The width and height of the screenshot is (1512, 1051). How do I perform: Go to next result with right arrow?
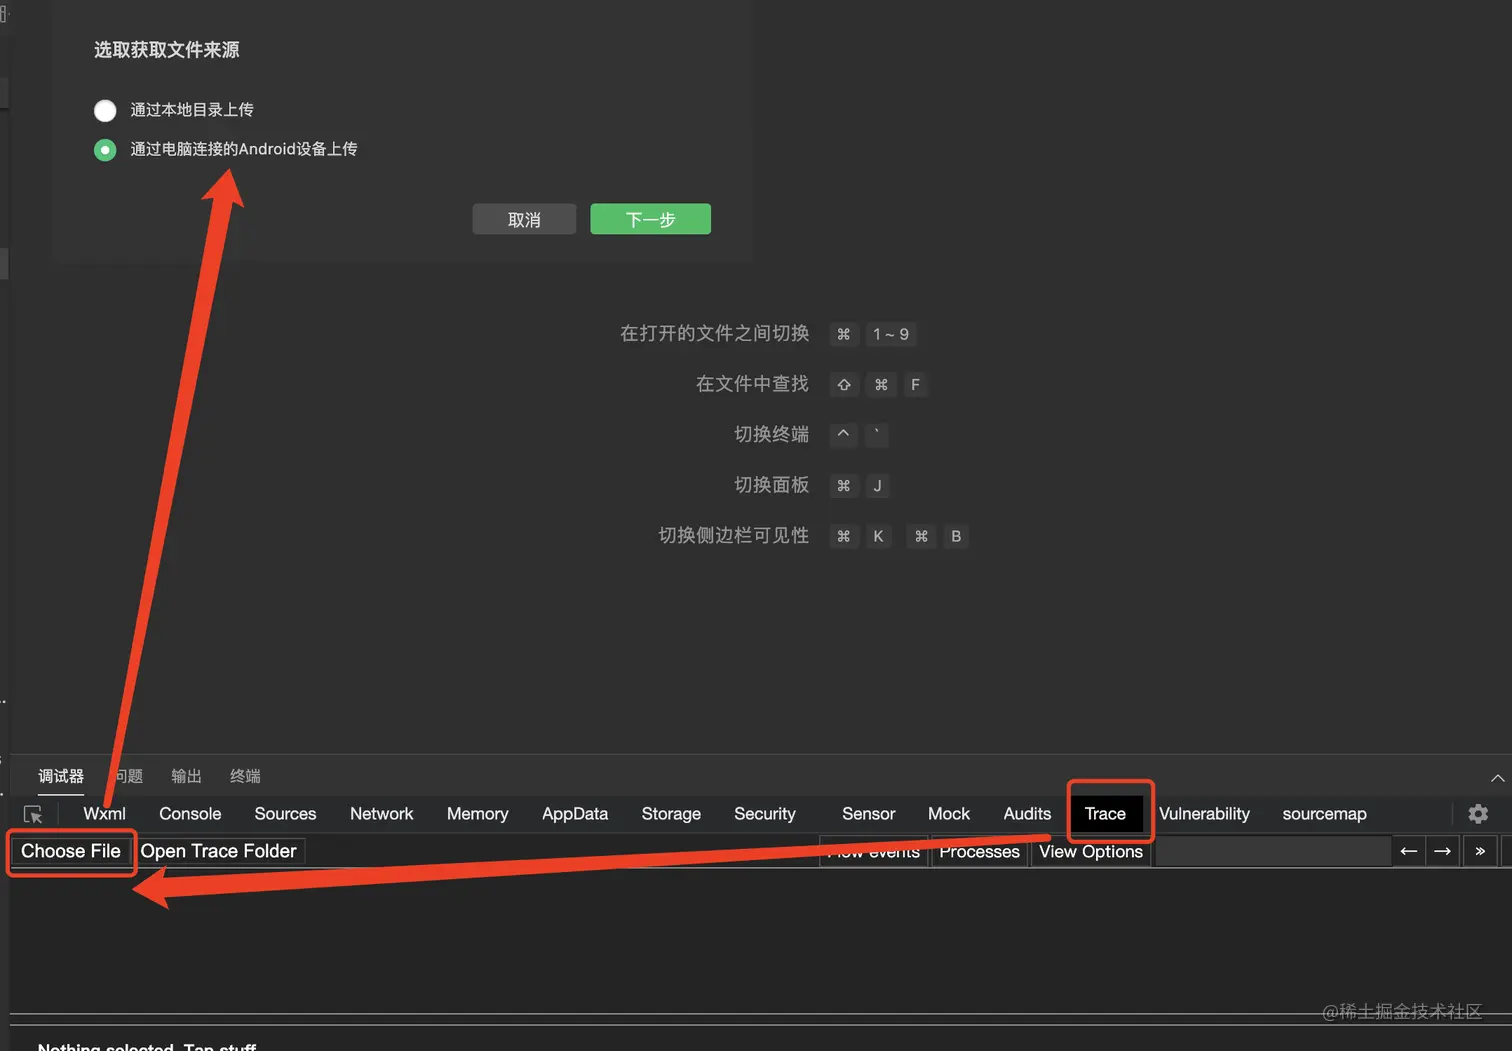(1442, 852)
